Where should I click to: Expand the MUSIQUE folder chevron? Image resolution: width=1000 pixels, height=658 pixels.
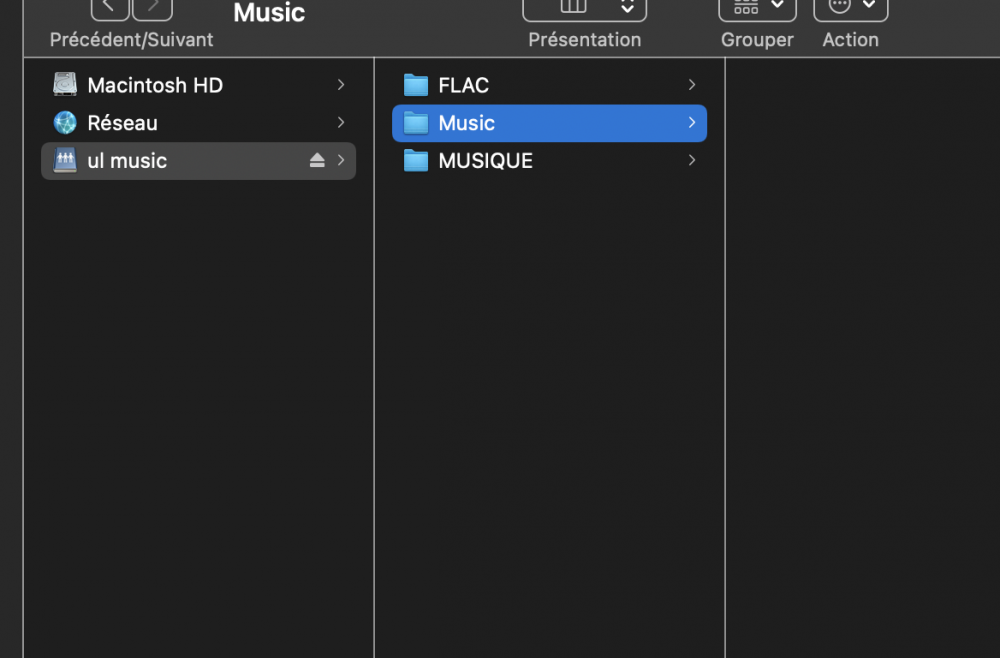tap(692, 160)
